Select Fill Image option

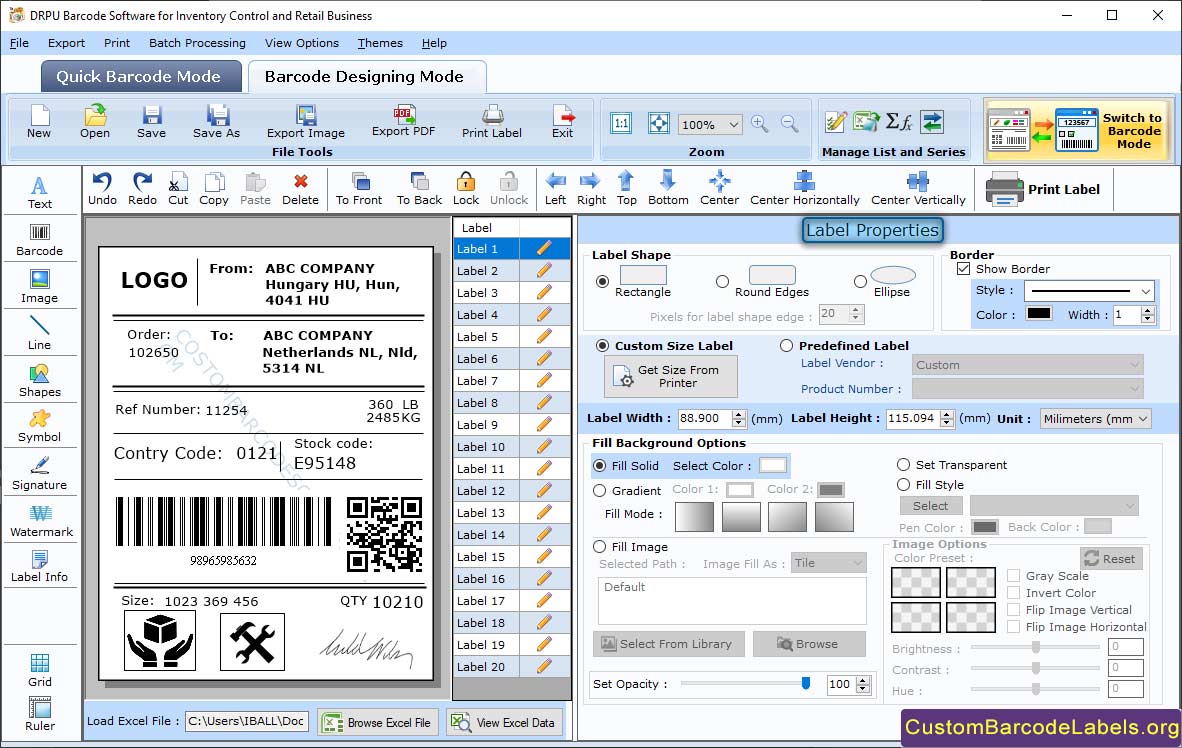click(599, 547)
